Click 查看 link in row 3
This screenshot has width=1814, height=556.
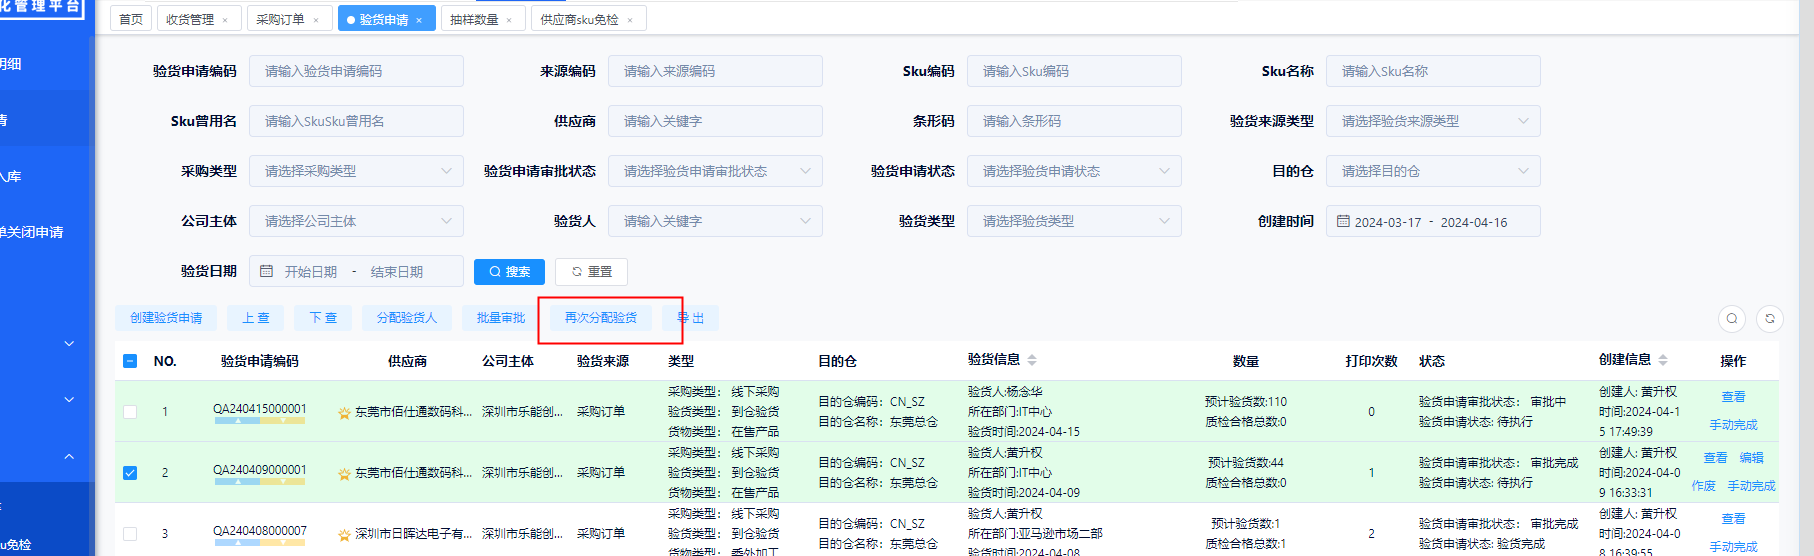coord(1733,519)
